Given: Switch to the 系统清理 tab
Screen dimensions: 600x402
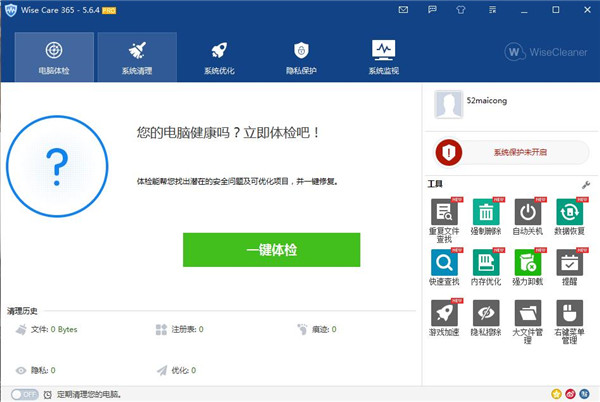Looking at the screenshot, I should pyautogui.click(x=137, y=57).
